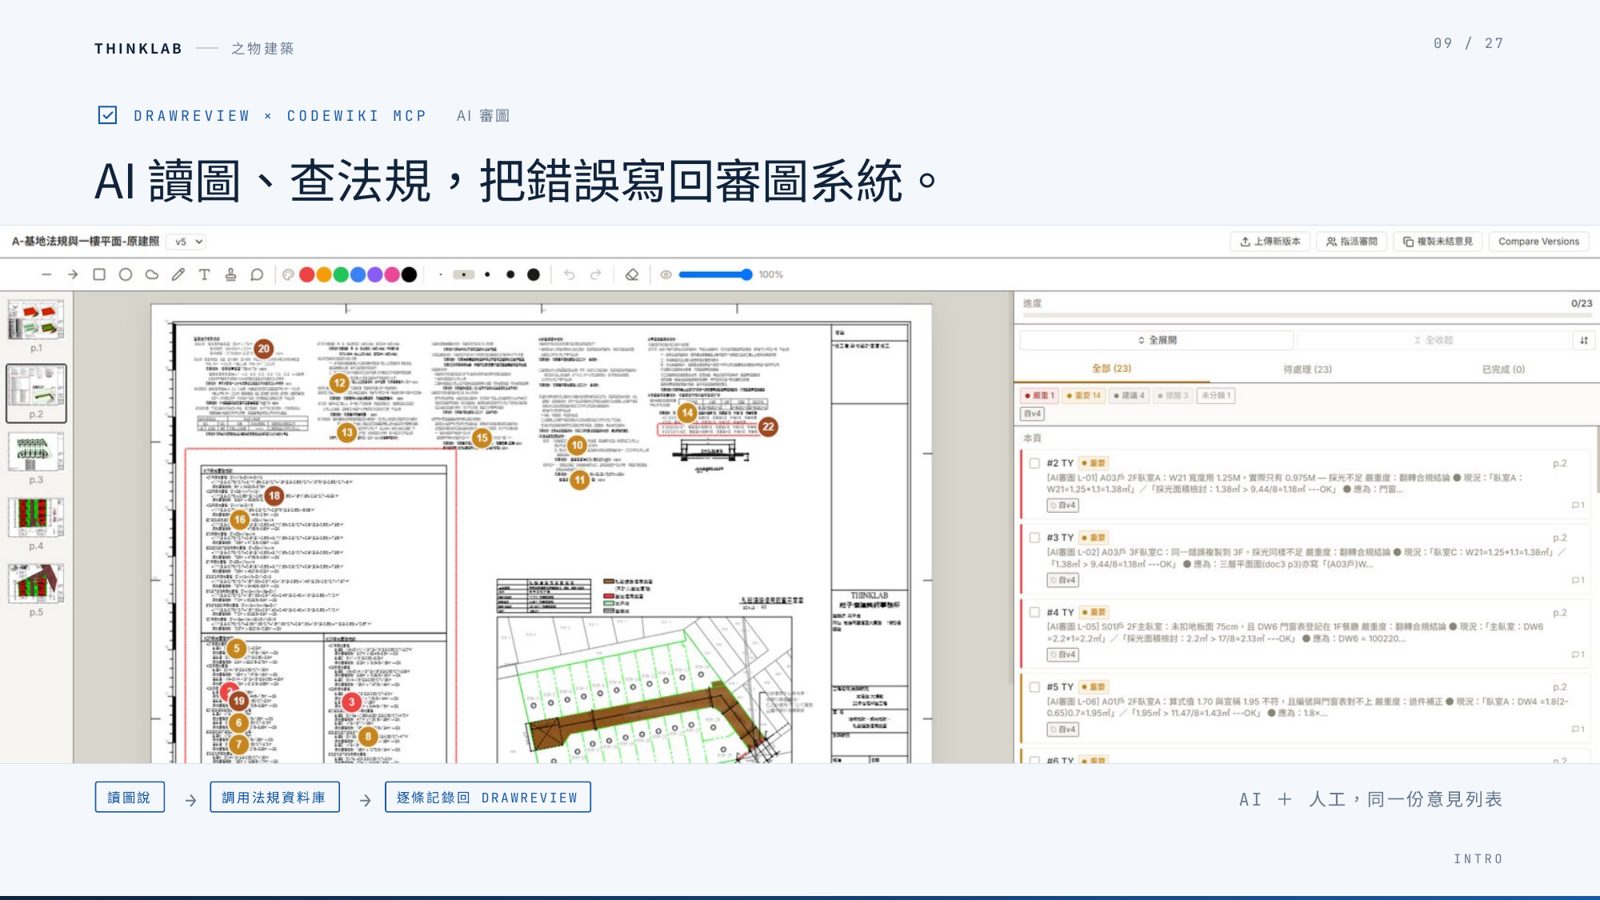Toggle the 重要 14 severity filter

click(x=1084, y=396)
